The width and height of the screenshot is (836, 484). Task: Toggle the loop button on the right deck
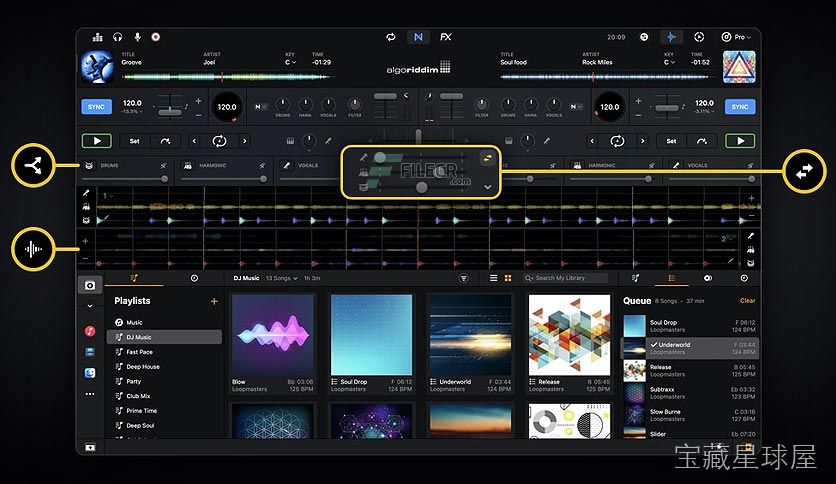617,141
